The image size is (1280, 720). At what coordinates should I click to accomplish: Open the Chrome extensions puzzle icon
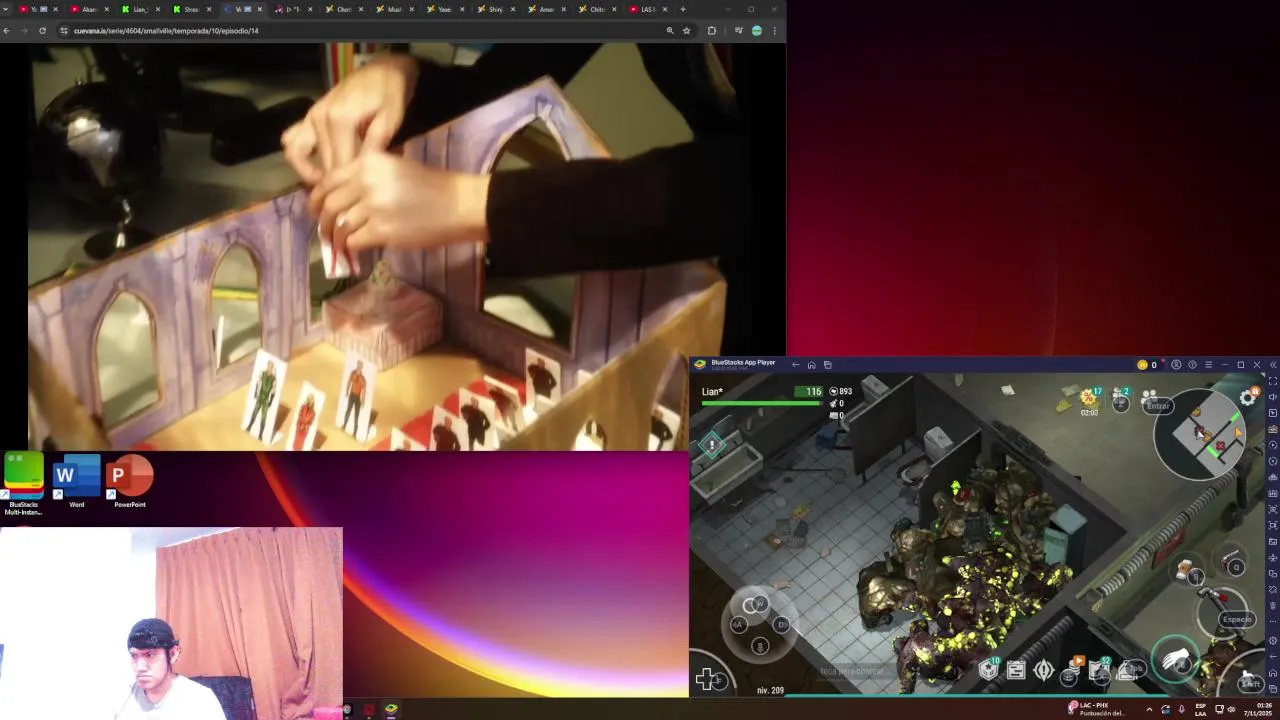pyautogui.click(x=712, y=31)
